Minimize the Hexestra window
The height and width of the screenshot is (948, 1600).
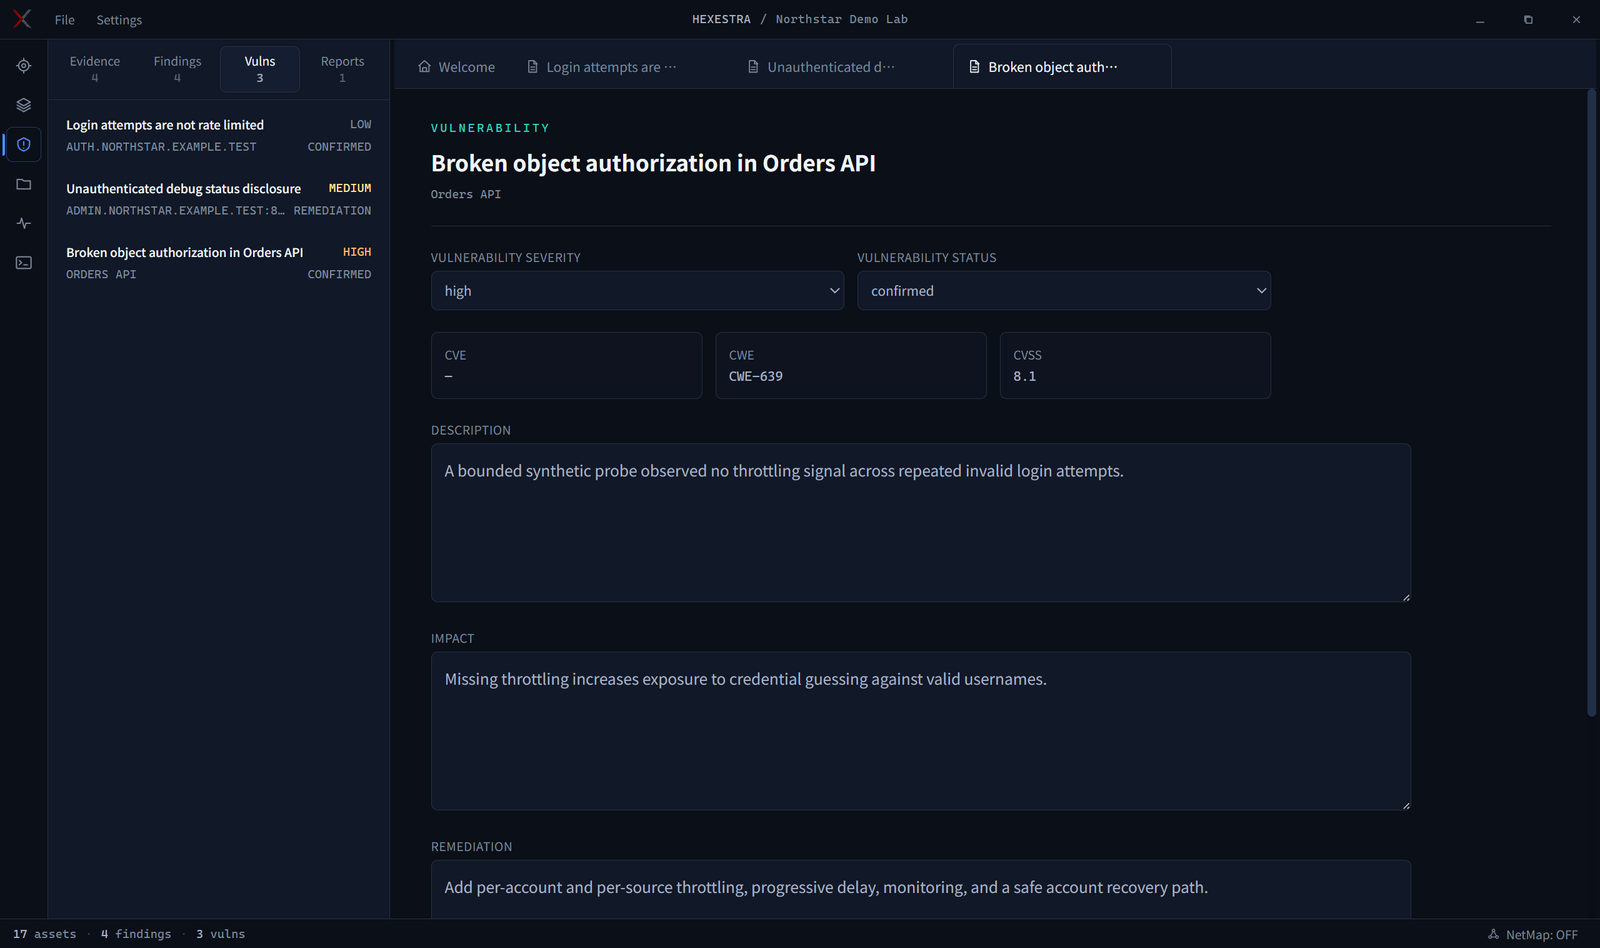[1480, 20]
